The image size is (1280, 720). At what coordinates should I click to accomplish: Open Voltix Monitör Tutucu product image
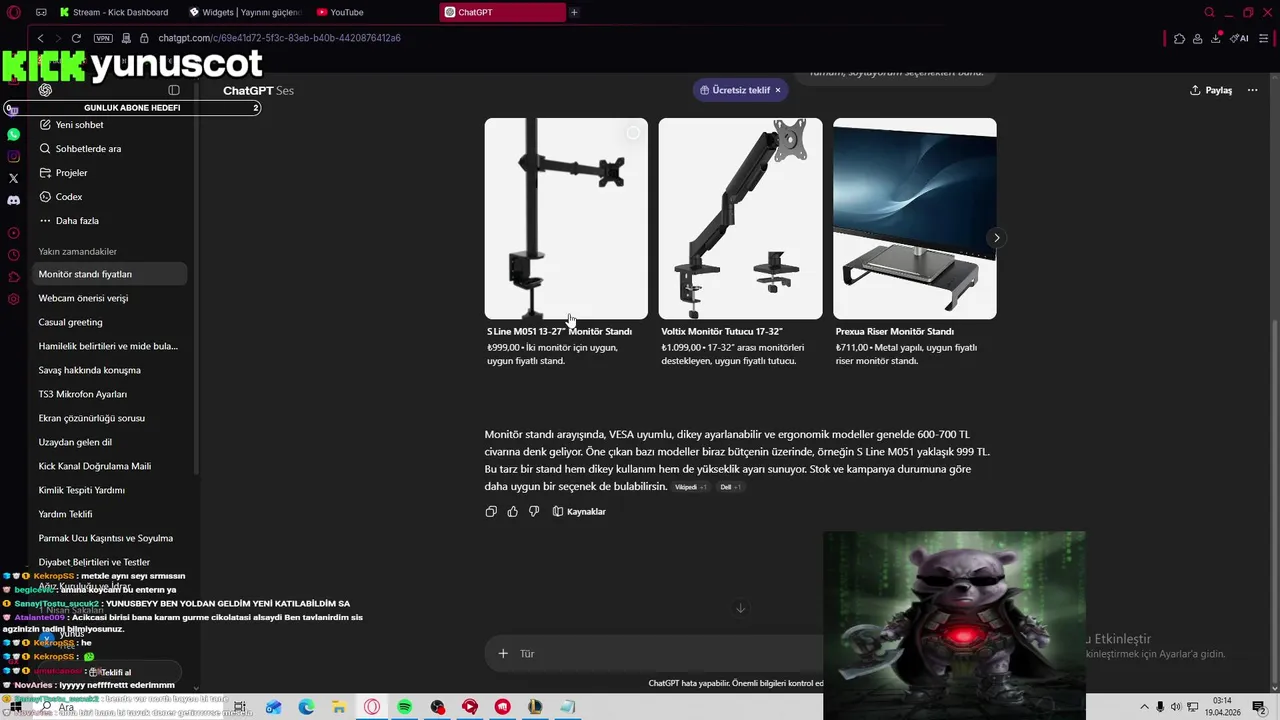740,219
